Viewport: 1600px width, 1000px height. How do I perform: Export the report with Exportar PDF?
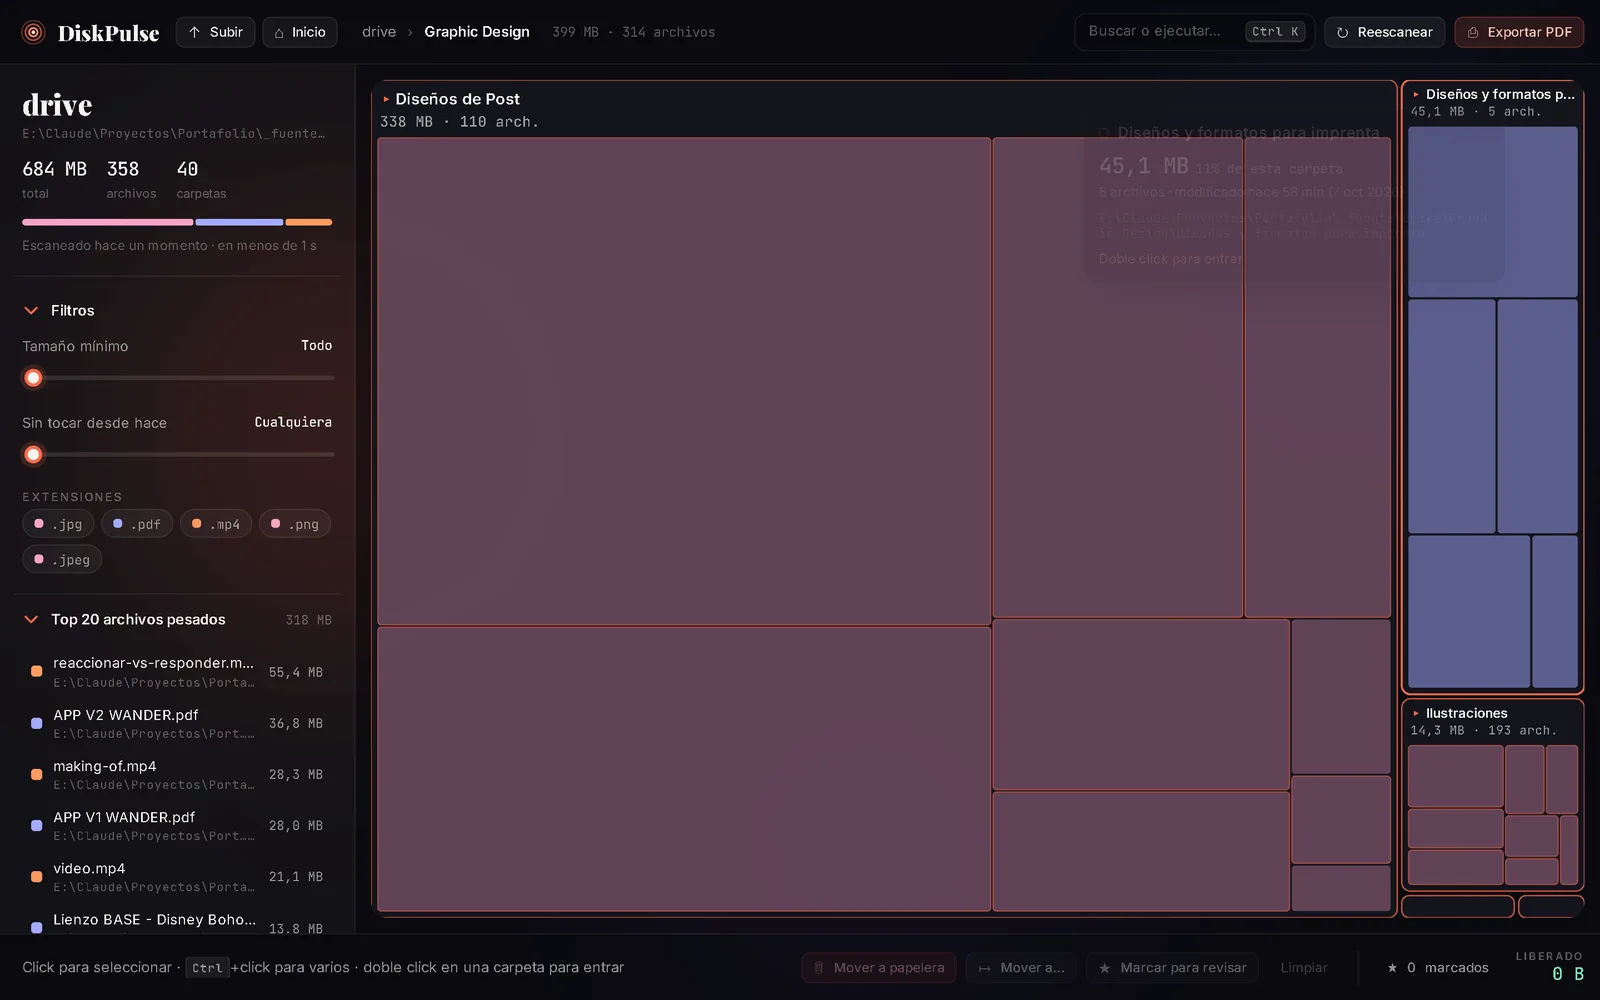click(1518, 32)
